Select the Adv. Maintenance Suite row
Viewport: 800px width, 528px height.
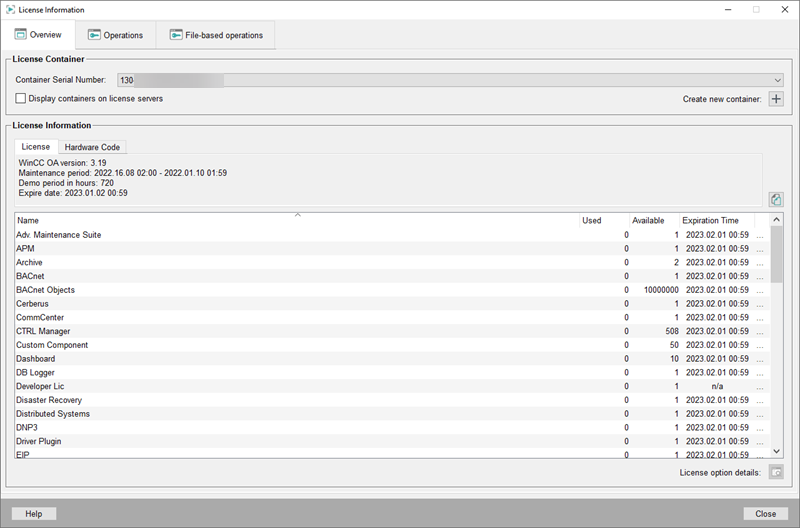(392, 235)
